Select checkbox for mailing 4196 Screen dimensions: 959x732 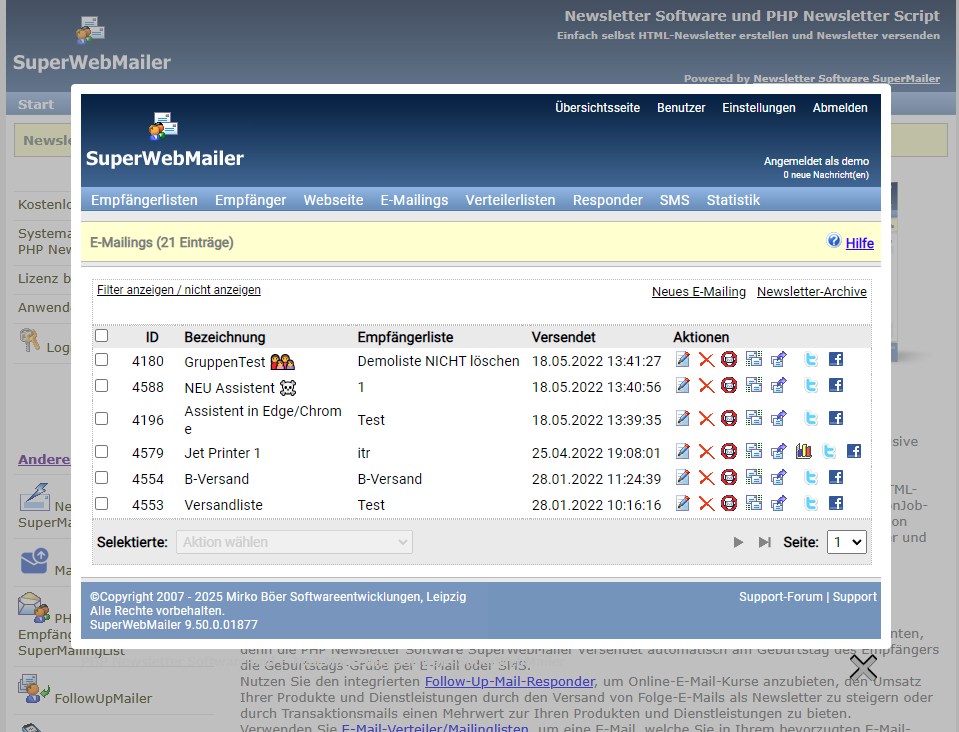click(102, 418)
